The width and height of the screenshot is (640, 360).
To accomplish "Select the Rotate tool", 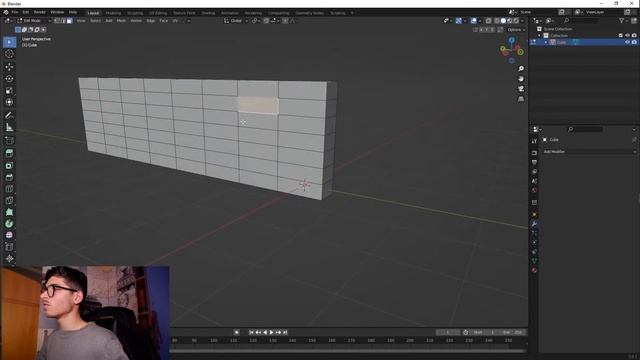I will click(9, 78).
